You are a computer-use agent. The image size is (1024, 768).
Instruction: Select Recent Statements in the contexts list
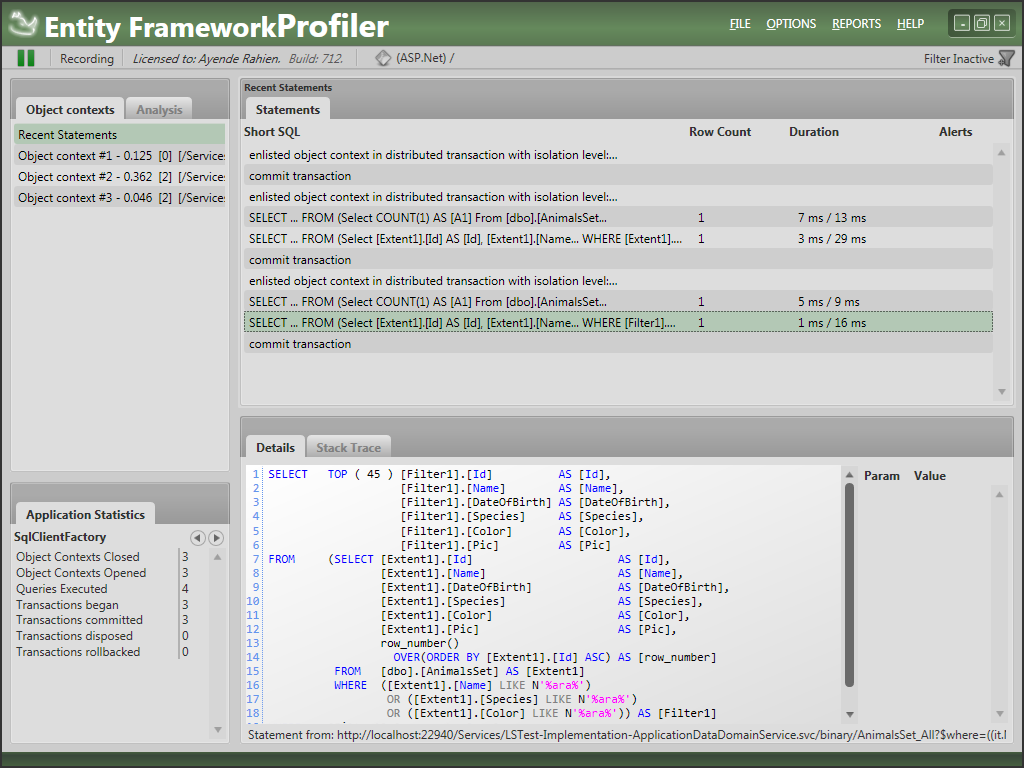(120, 135)
